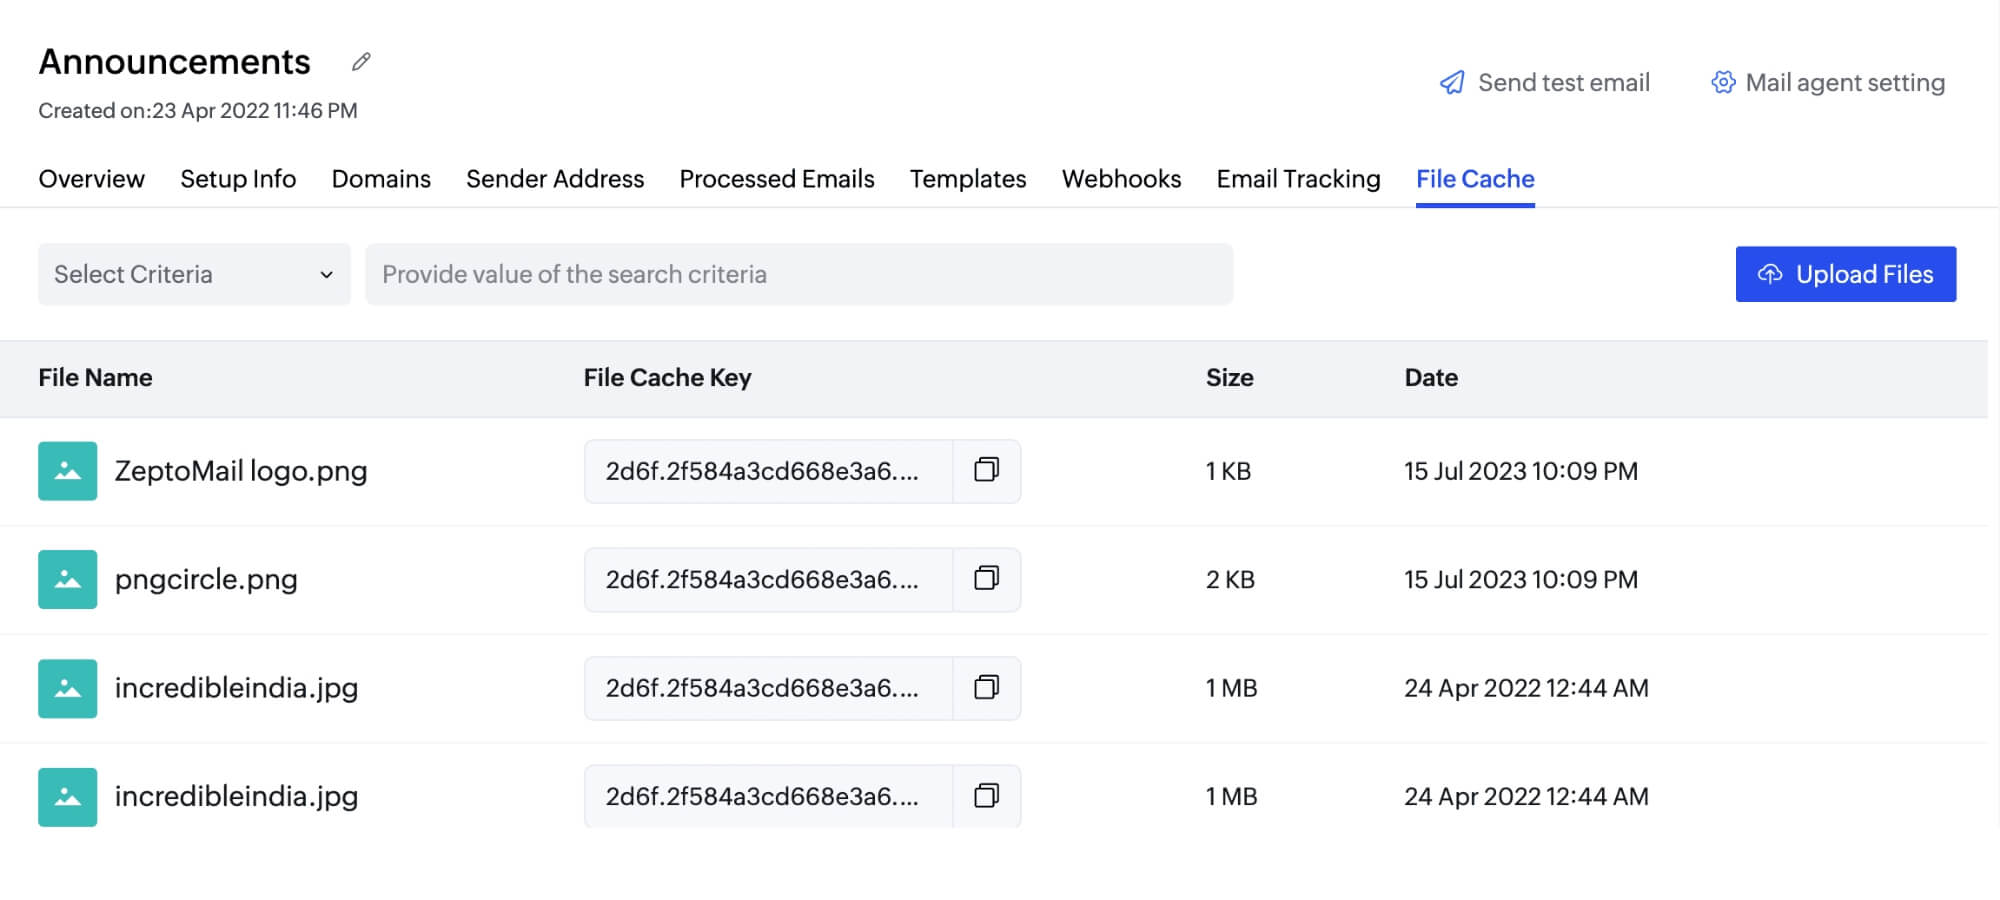This screenshot has width=2000, height=900.
Task: Click the pencil icon to rename Announcements
Action: (x=360, y=62)
